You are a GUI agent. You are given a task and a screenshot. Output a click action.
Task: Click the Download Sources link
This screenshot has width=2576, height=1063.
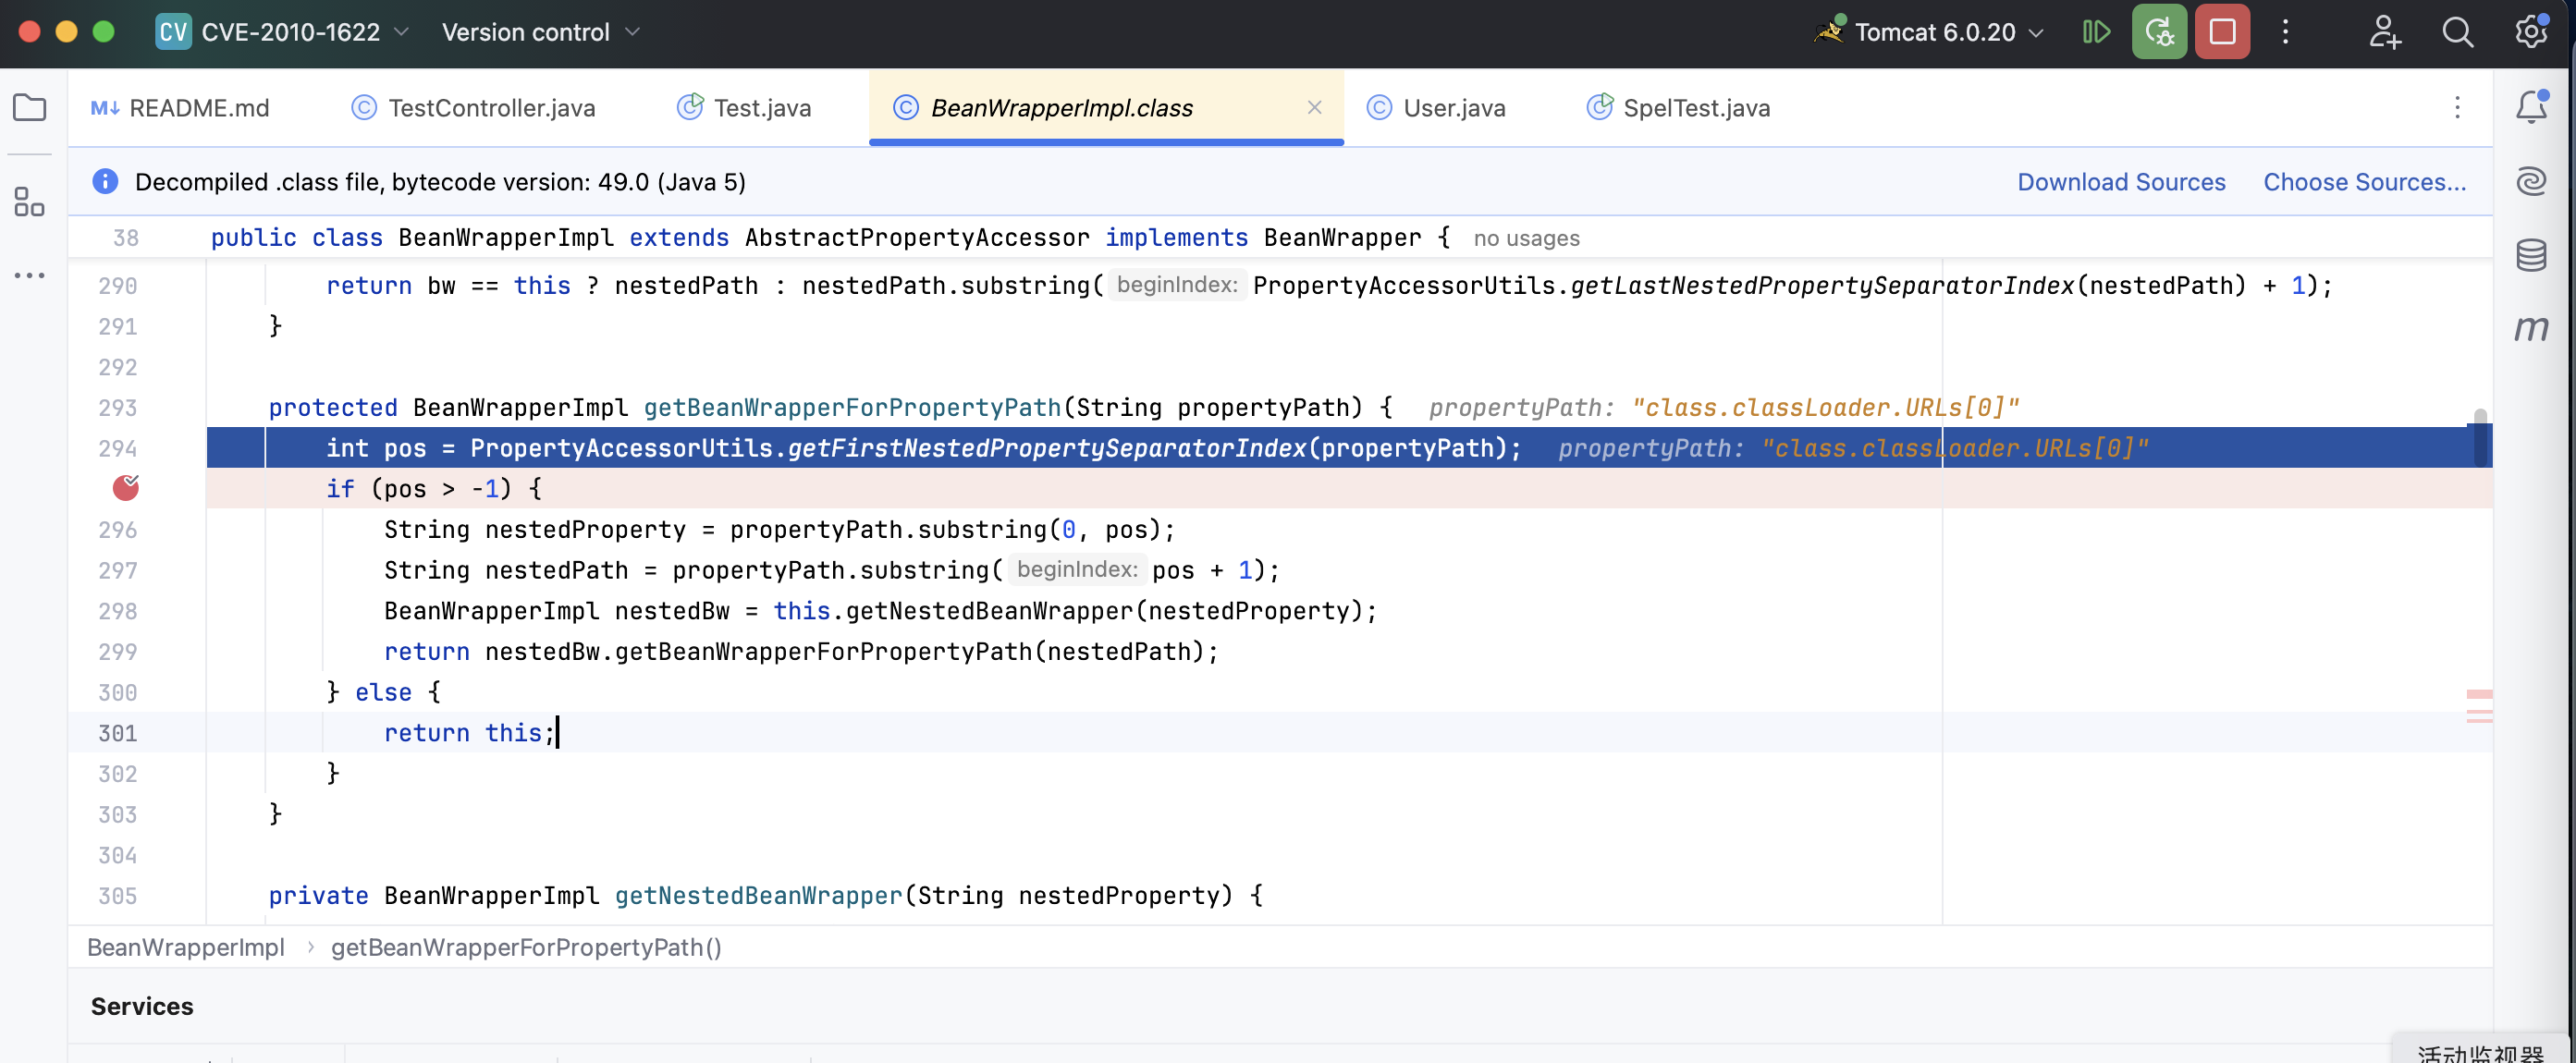tap(2121, 182)
